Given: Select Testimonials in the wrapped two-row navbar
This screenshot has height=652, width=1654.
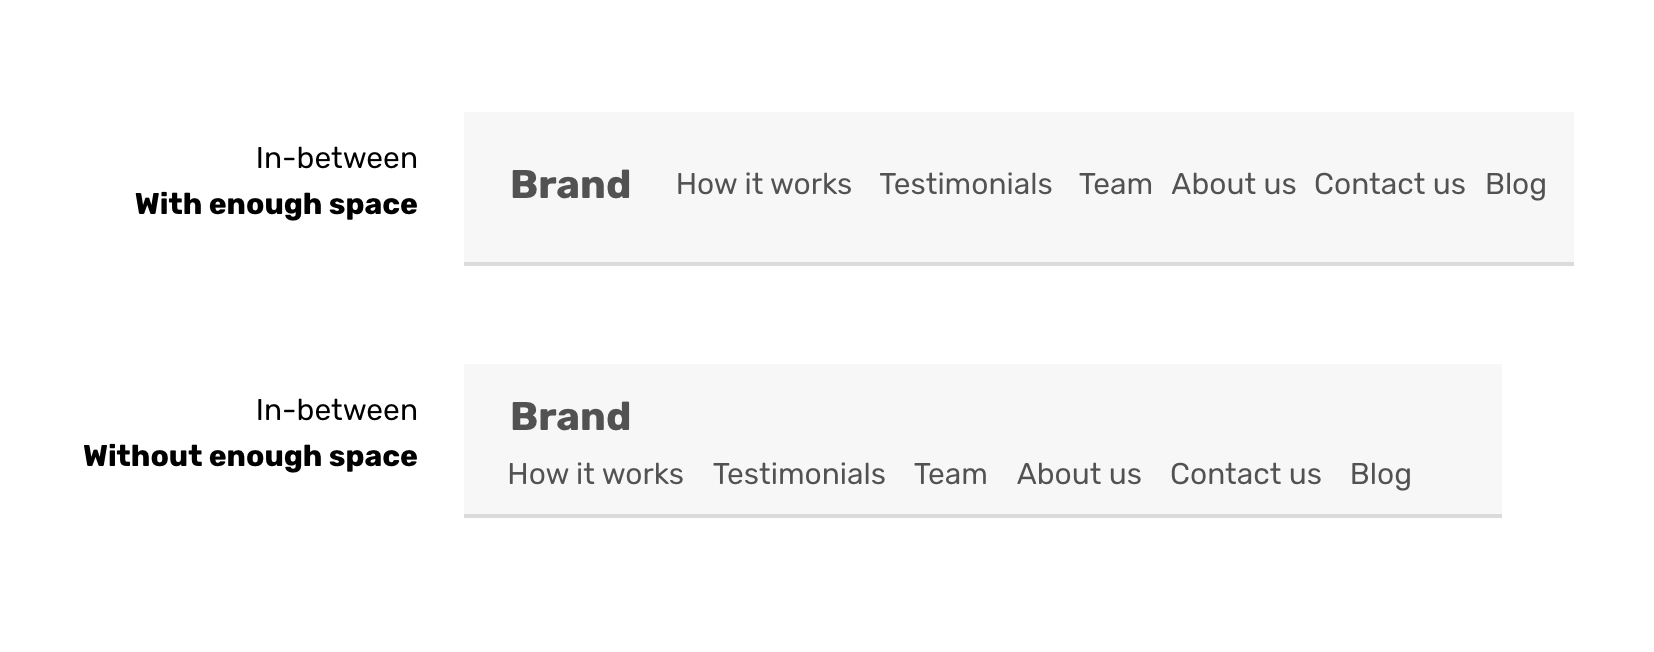Looking at the screenshot, I should tap(798, 474).
